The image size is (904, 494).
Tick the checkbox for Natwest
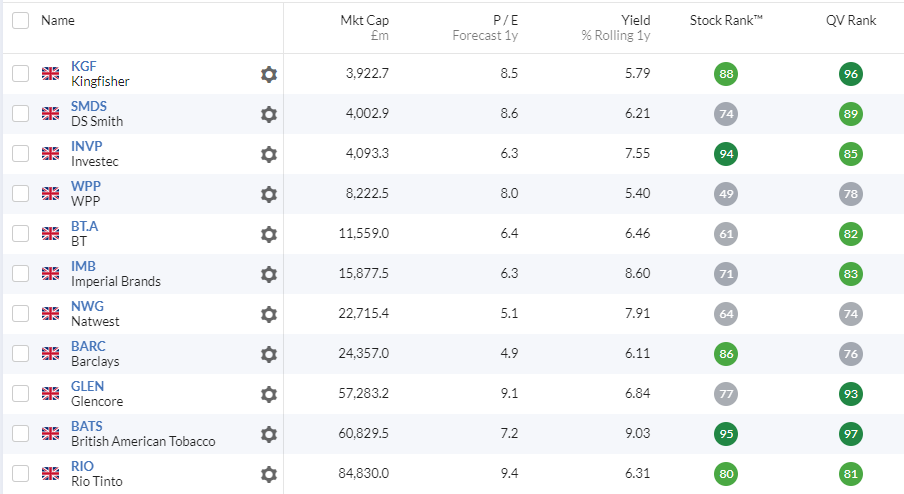tap(21, 313)
